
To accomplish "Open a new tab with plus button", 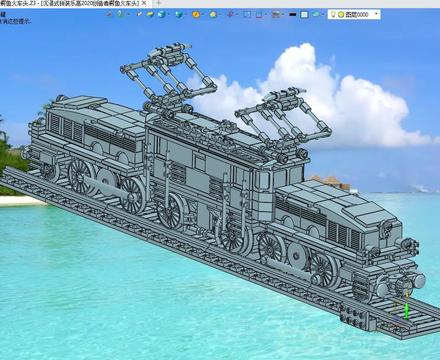I will (x=159, y=3).
